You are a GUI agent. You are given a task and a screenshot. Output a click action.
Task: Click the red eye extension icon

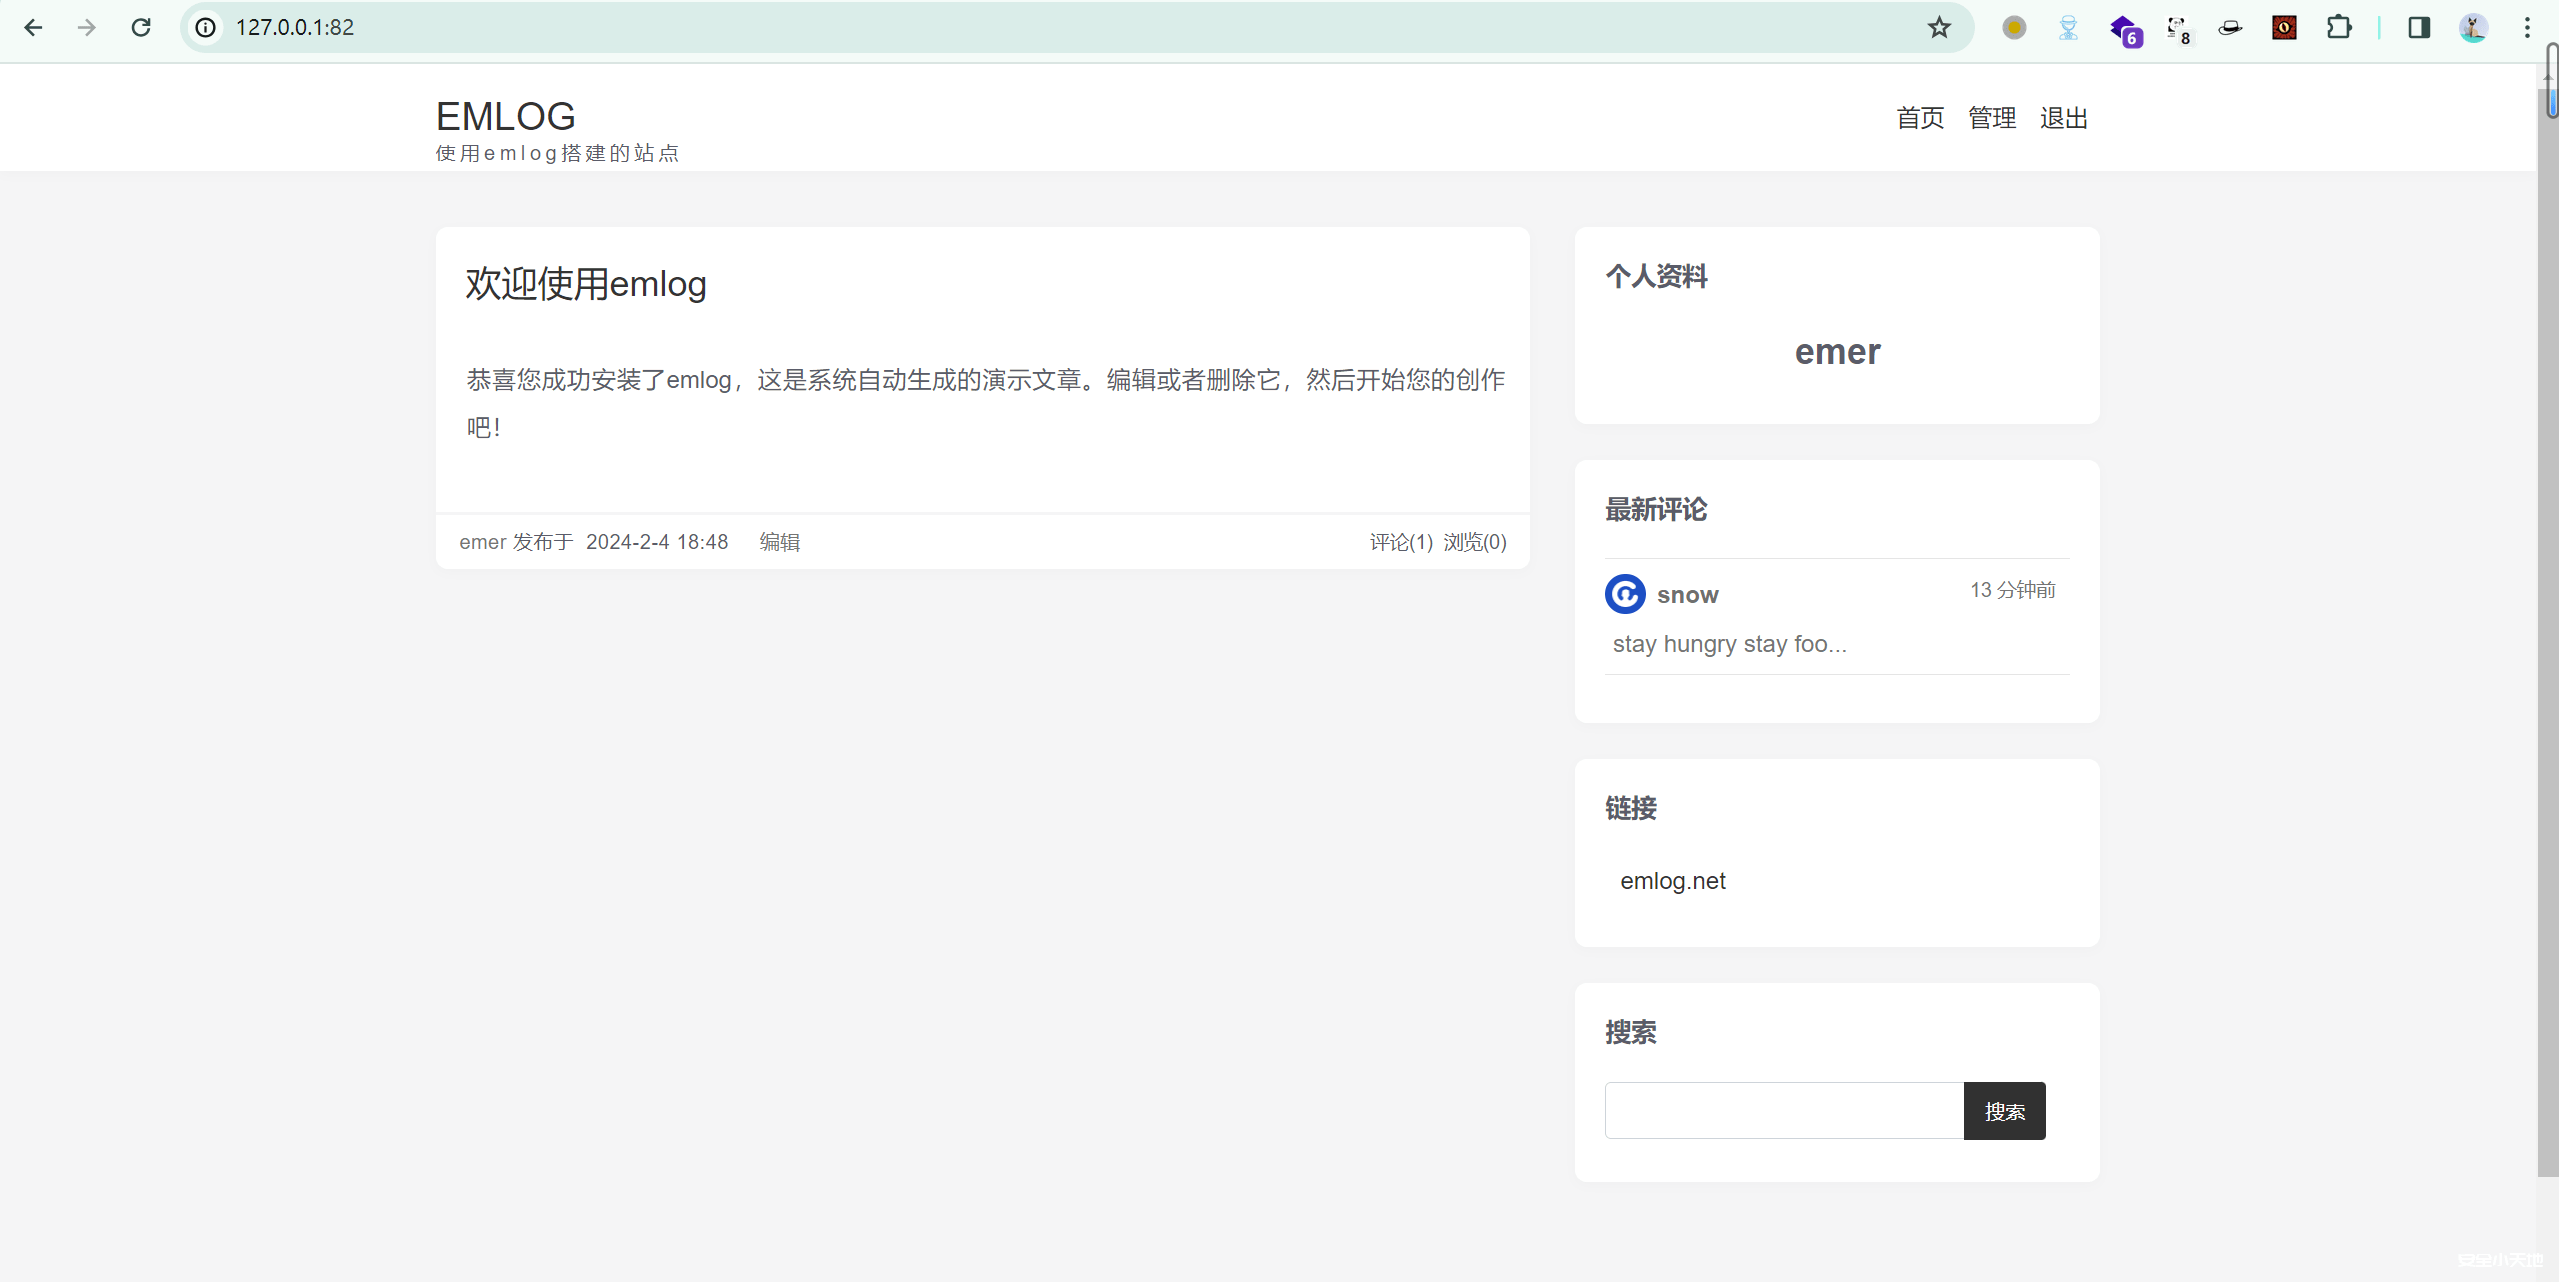[x=2284, y=27]
